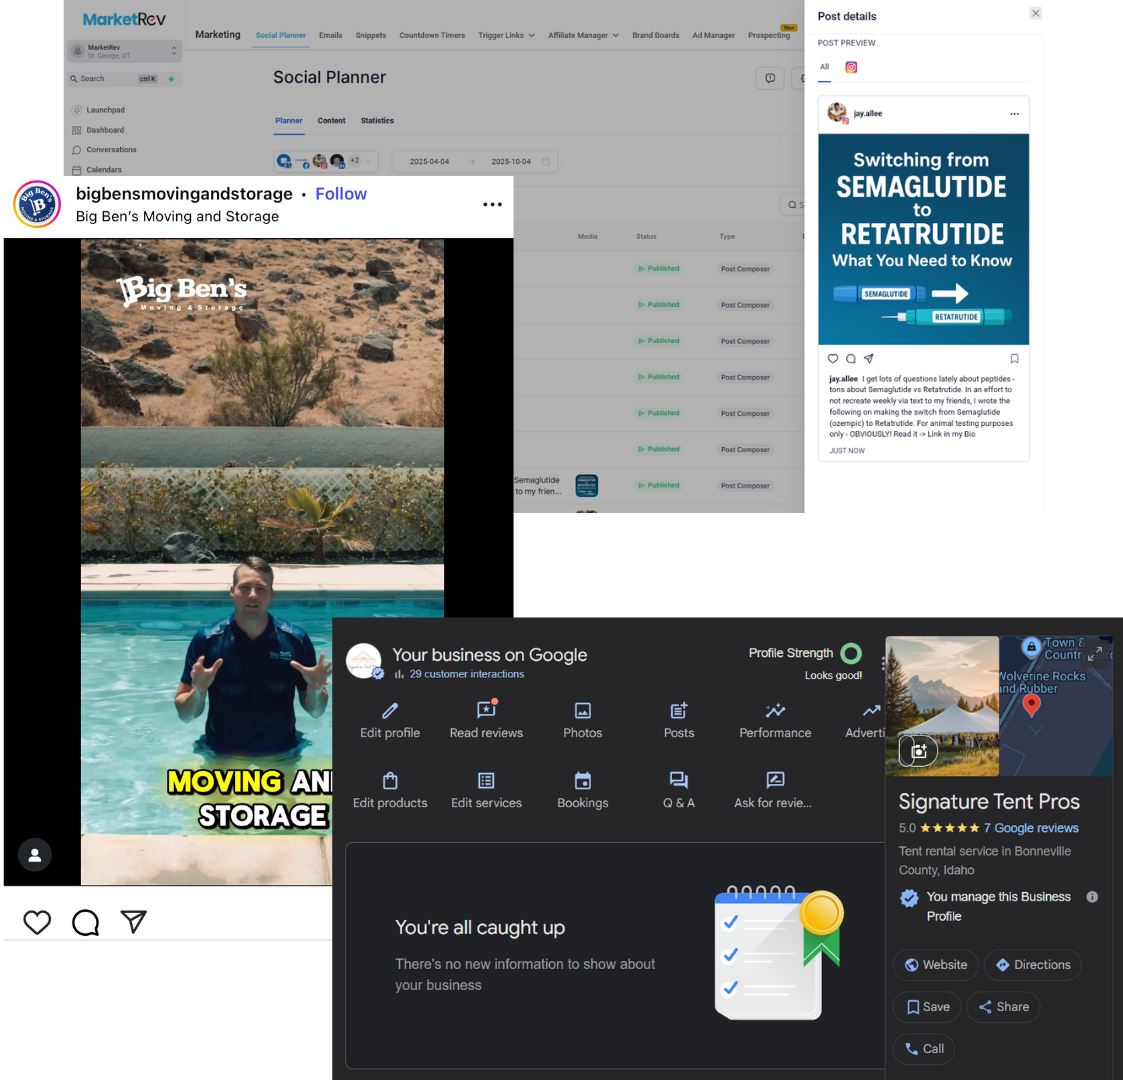This screenshot has width=1123, height=1080.
Task: Click the Bookings calendar icon
Action: [x=583, y=780]
